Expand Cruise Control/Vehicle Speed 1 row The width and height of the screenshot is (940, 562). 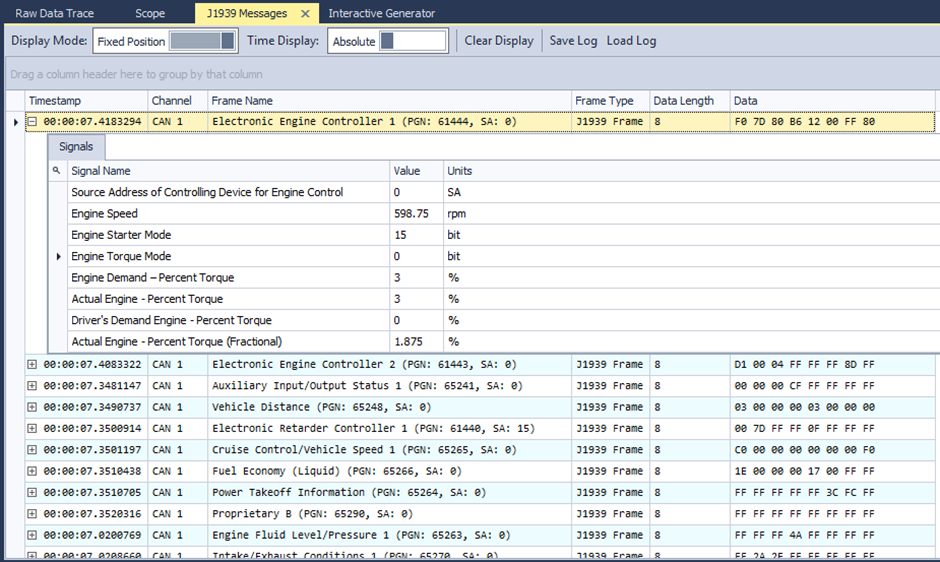pyautogui.click(x=32, y=450)
